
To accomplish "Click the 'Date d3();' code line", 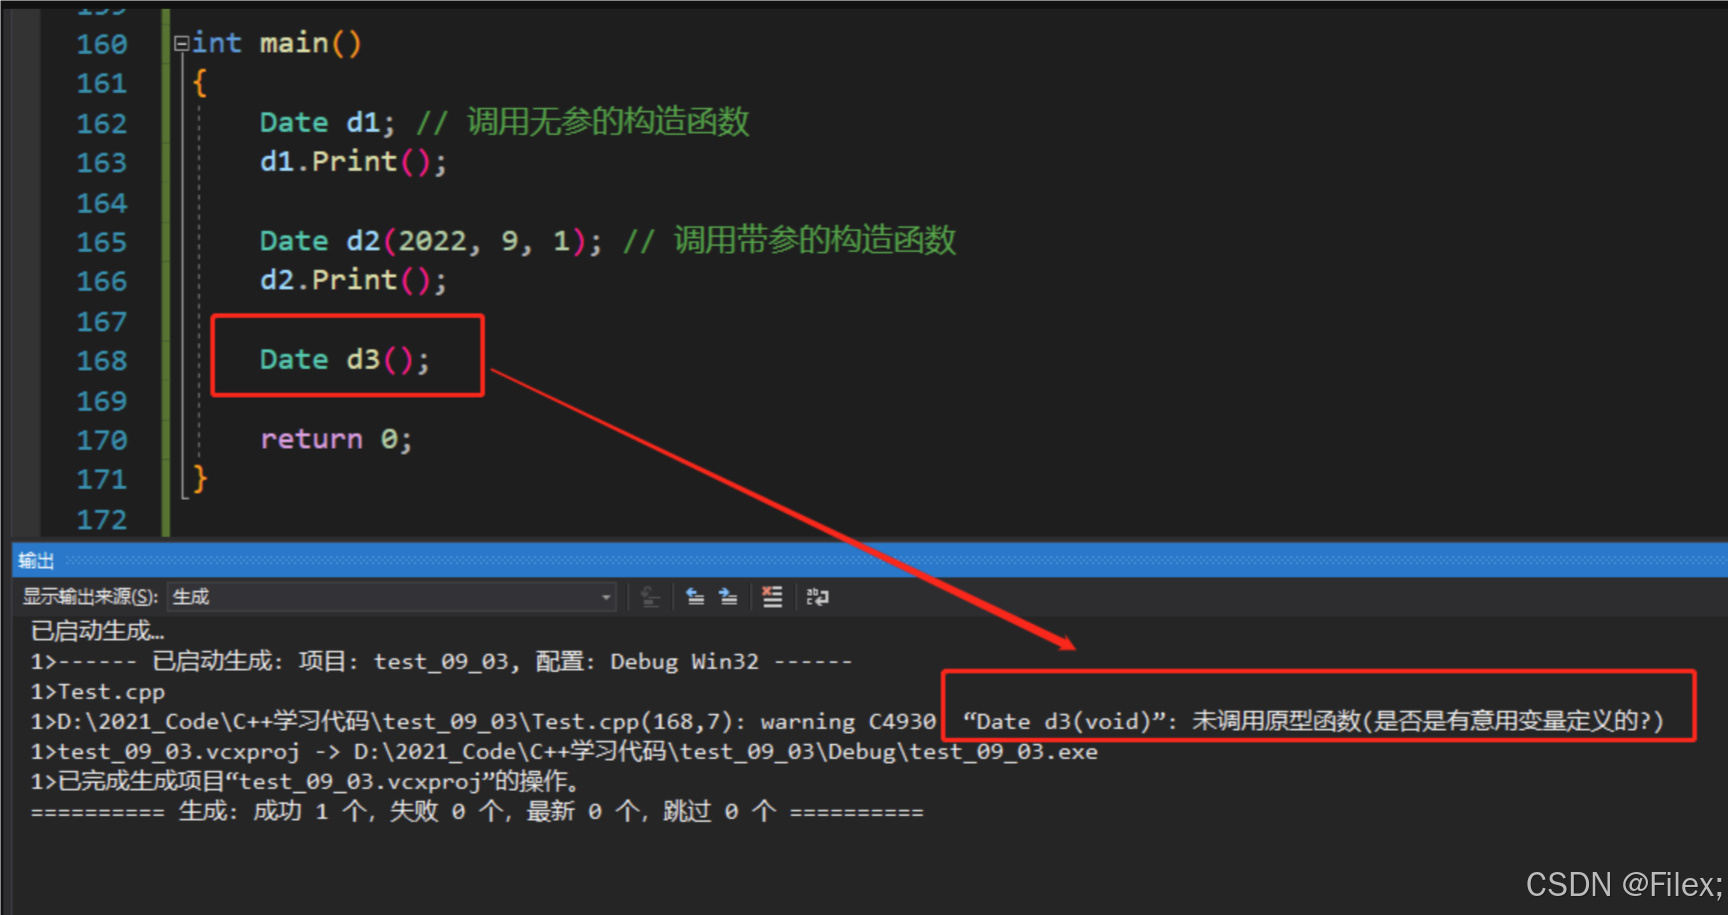I will tap(345, 360).
